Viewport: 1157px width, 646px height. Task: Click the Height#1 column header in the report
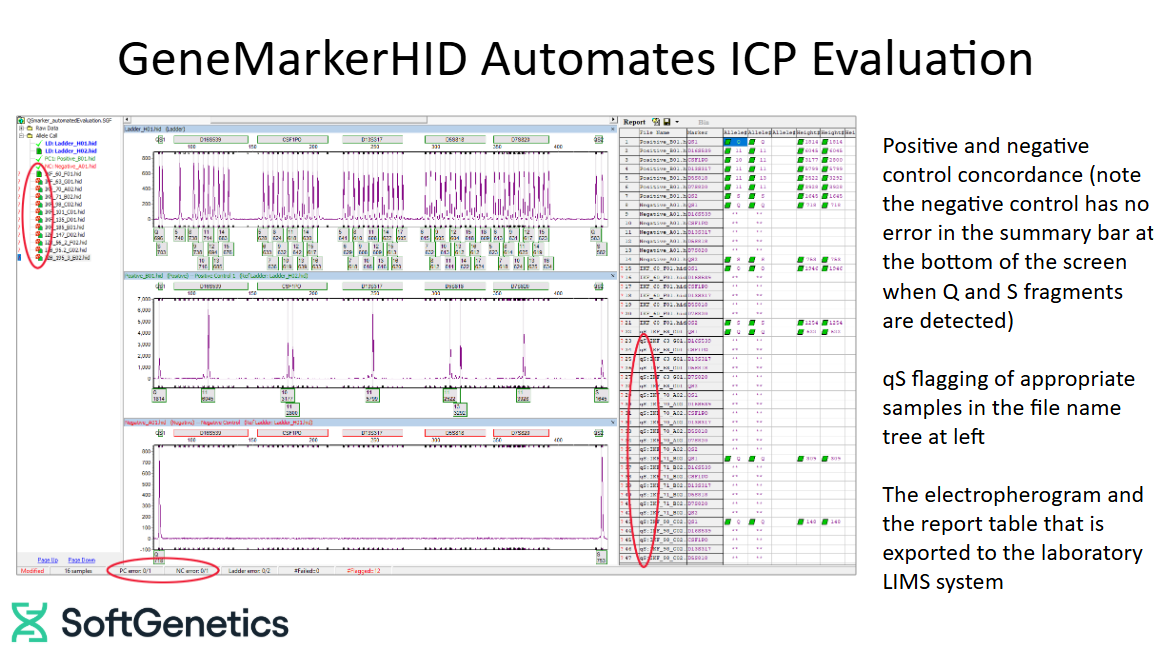pos(807,133)
